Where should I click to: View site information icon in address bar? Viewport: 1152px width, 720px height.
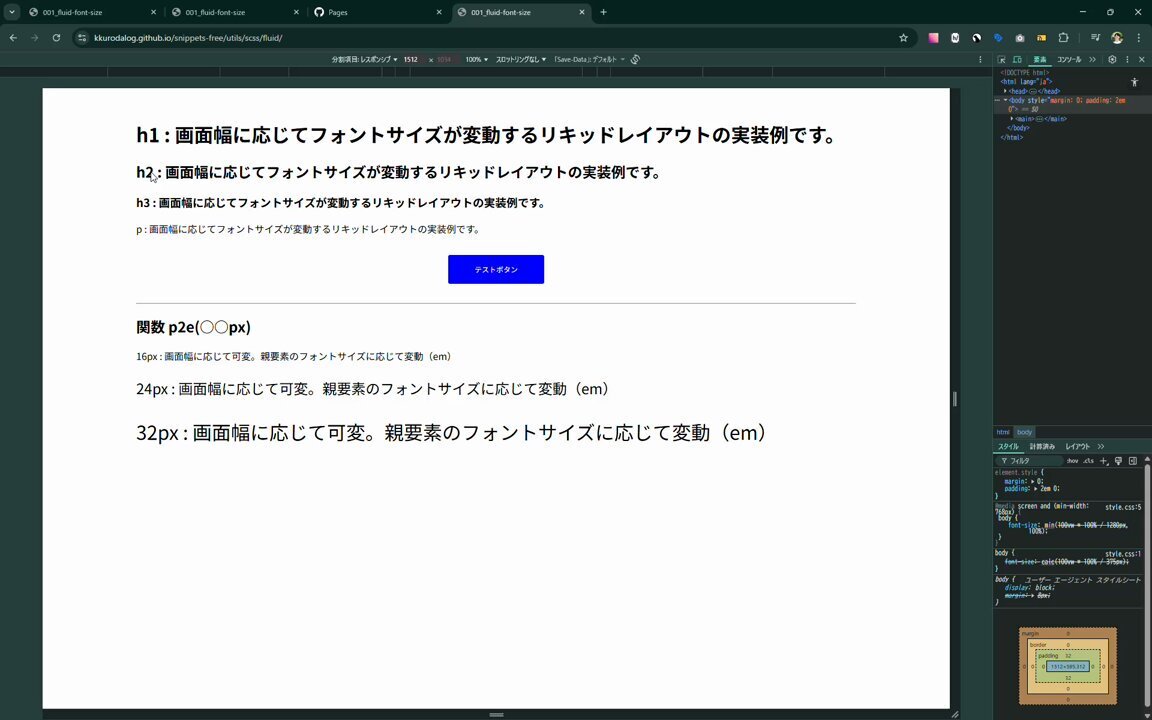[x=82, y=37]
